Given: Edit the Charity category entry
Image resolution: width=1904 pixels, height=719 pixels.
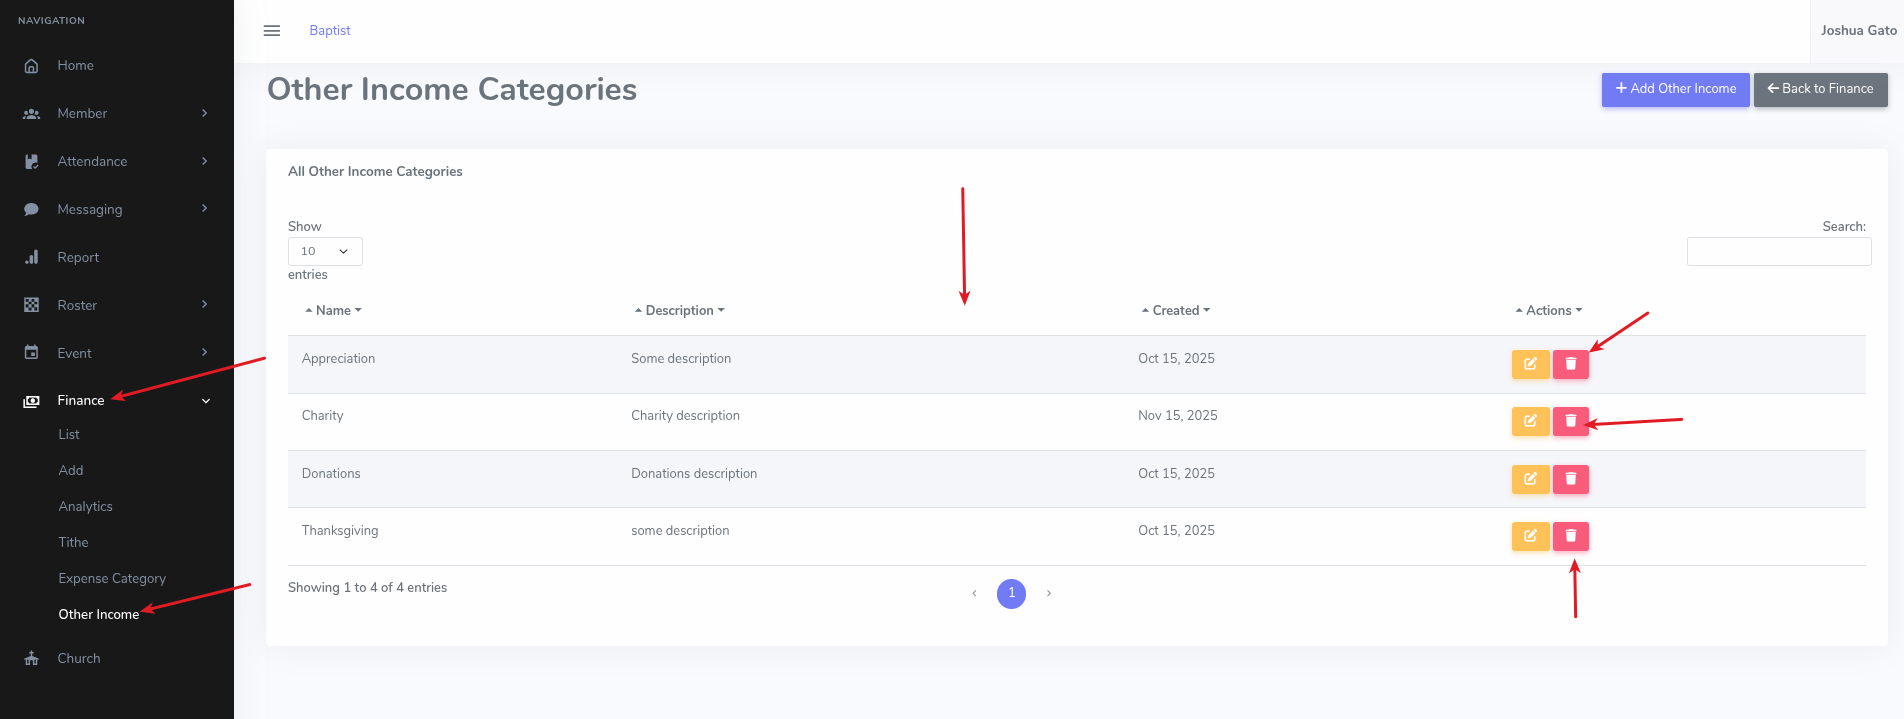Looking at the screenshot, I should click(1530, 421).
